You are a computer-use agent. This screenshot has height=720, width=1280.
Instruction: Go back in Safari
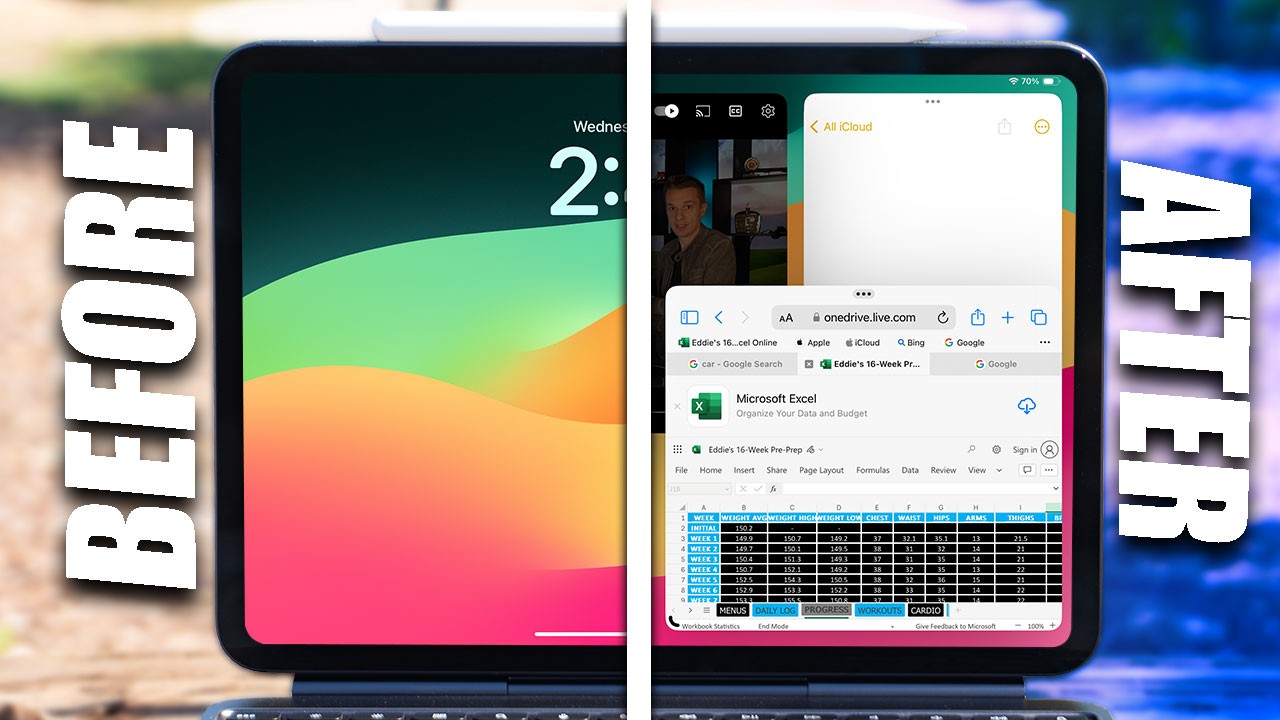(719, 318)
